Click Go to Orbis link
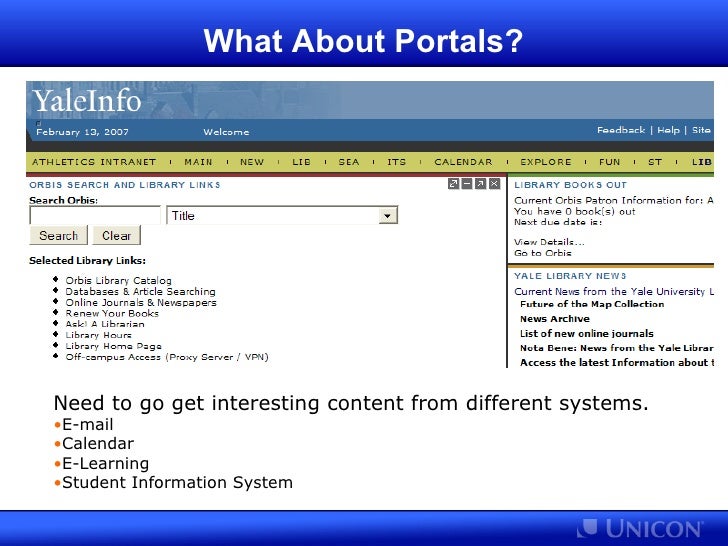This screenshot has height=546, width=728. point(543,253)
